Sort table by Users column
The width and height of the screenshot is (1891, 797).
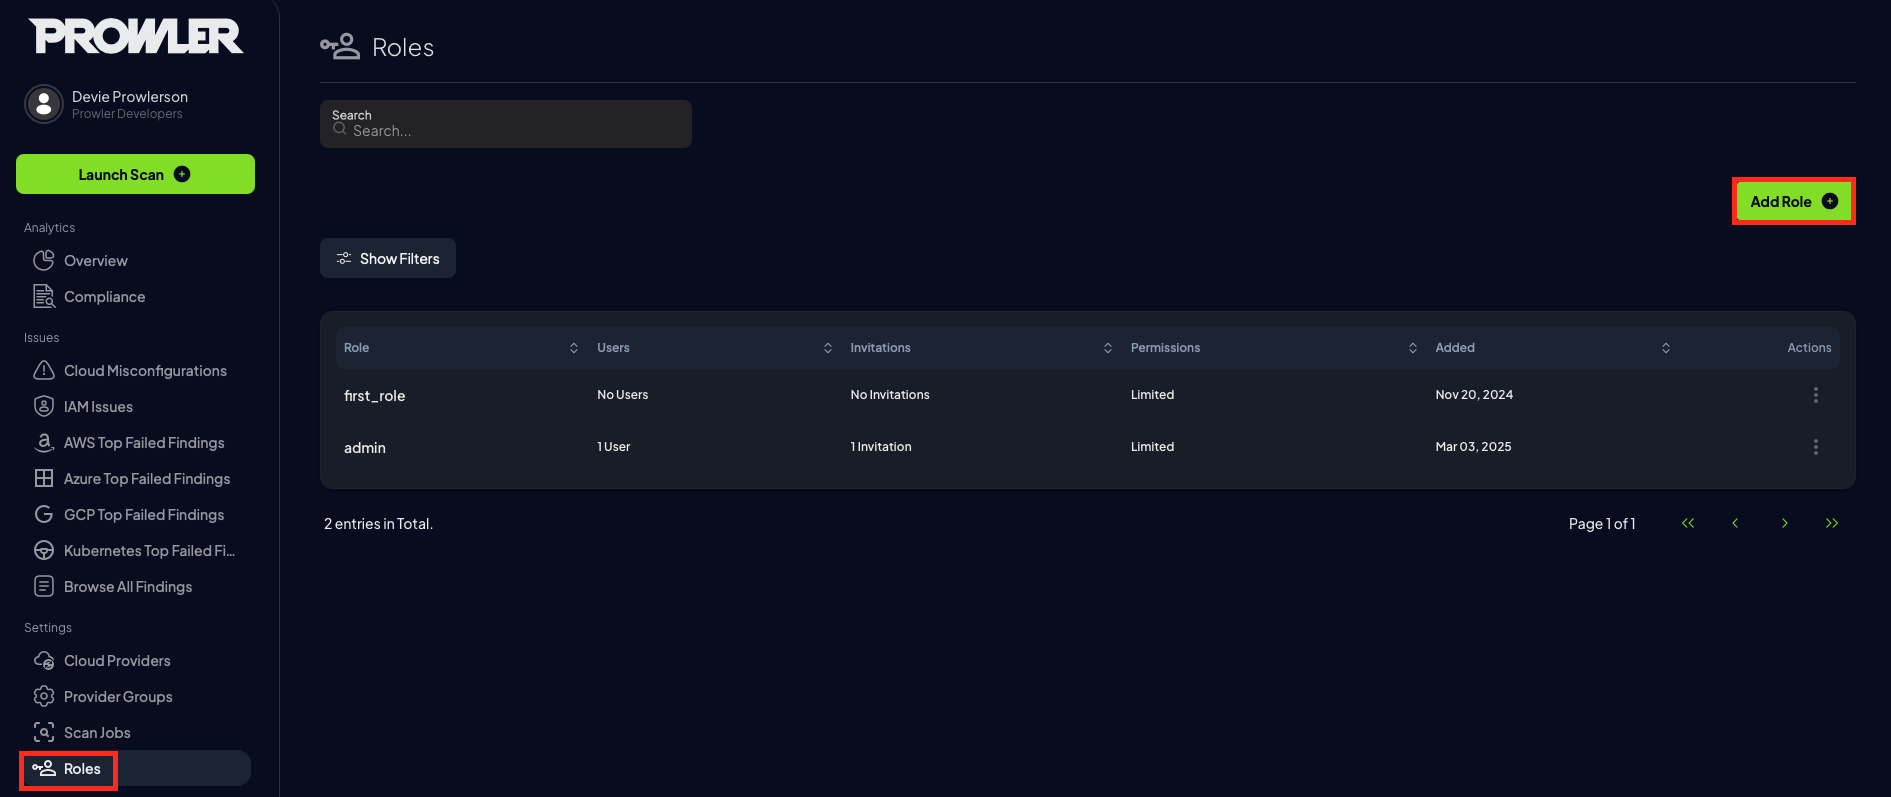click(x=828, y=348)
